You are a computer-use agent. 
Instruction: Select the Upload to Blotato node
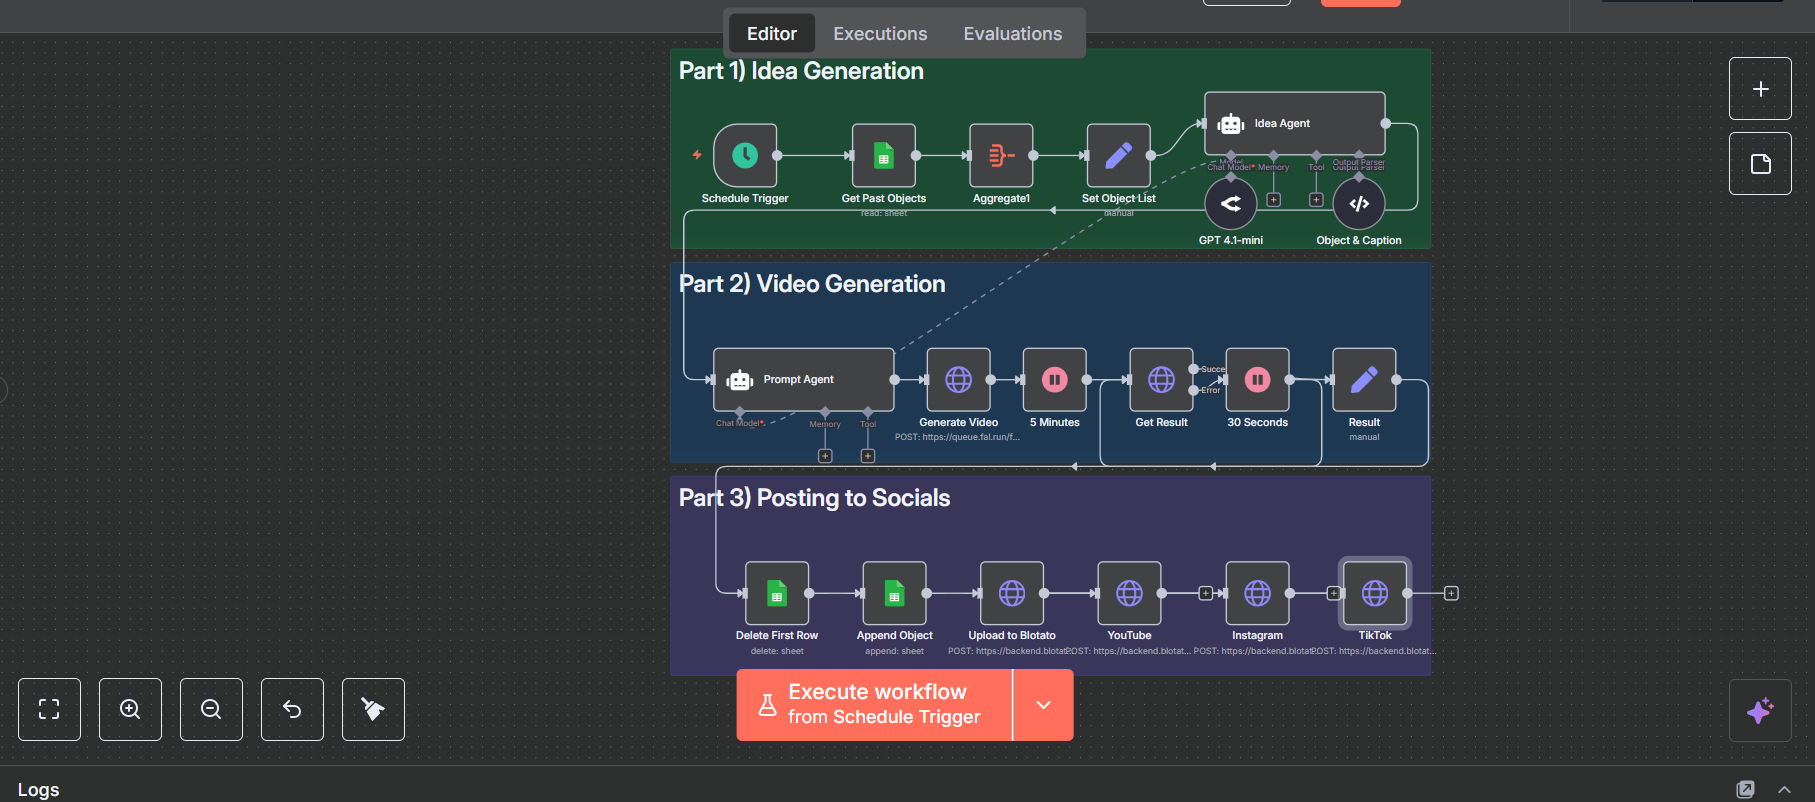tap(1012, 593)
